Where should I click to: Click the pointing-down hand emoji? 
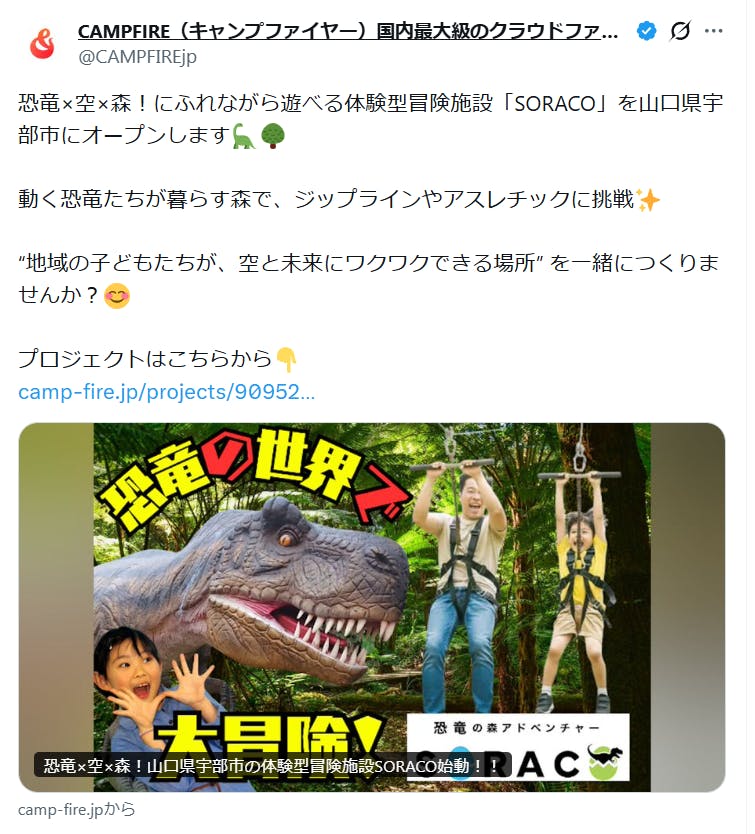(x=286, y=360)
